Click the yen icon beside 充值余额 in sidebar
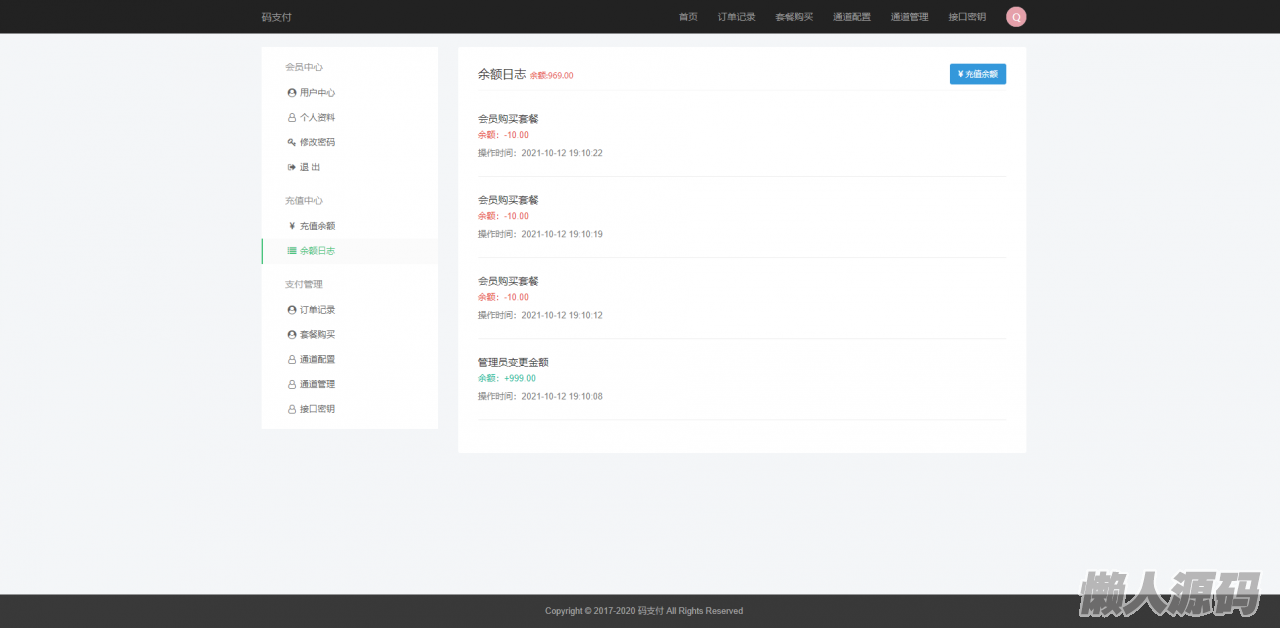The width and height of the screenshot is (1280, 628). [292, 226]
